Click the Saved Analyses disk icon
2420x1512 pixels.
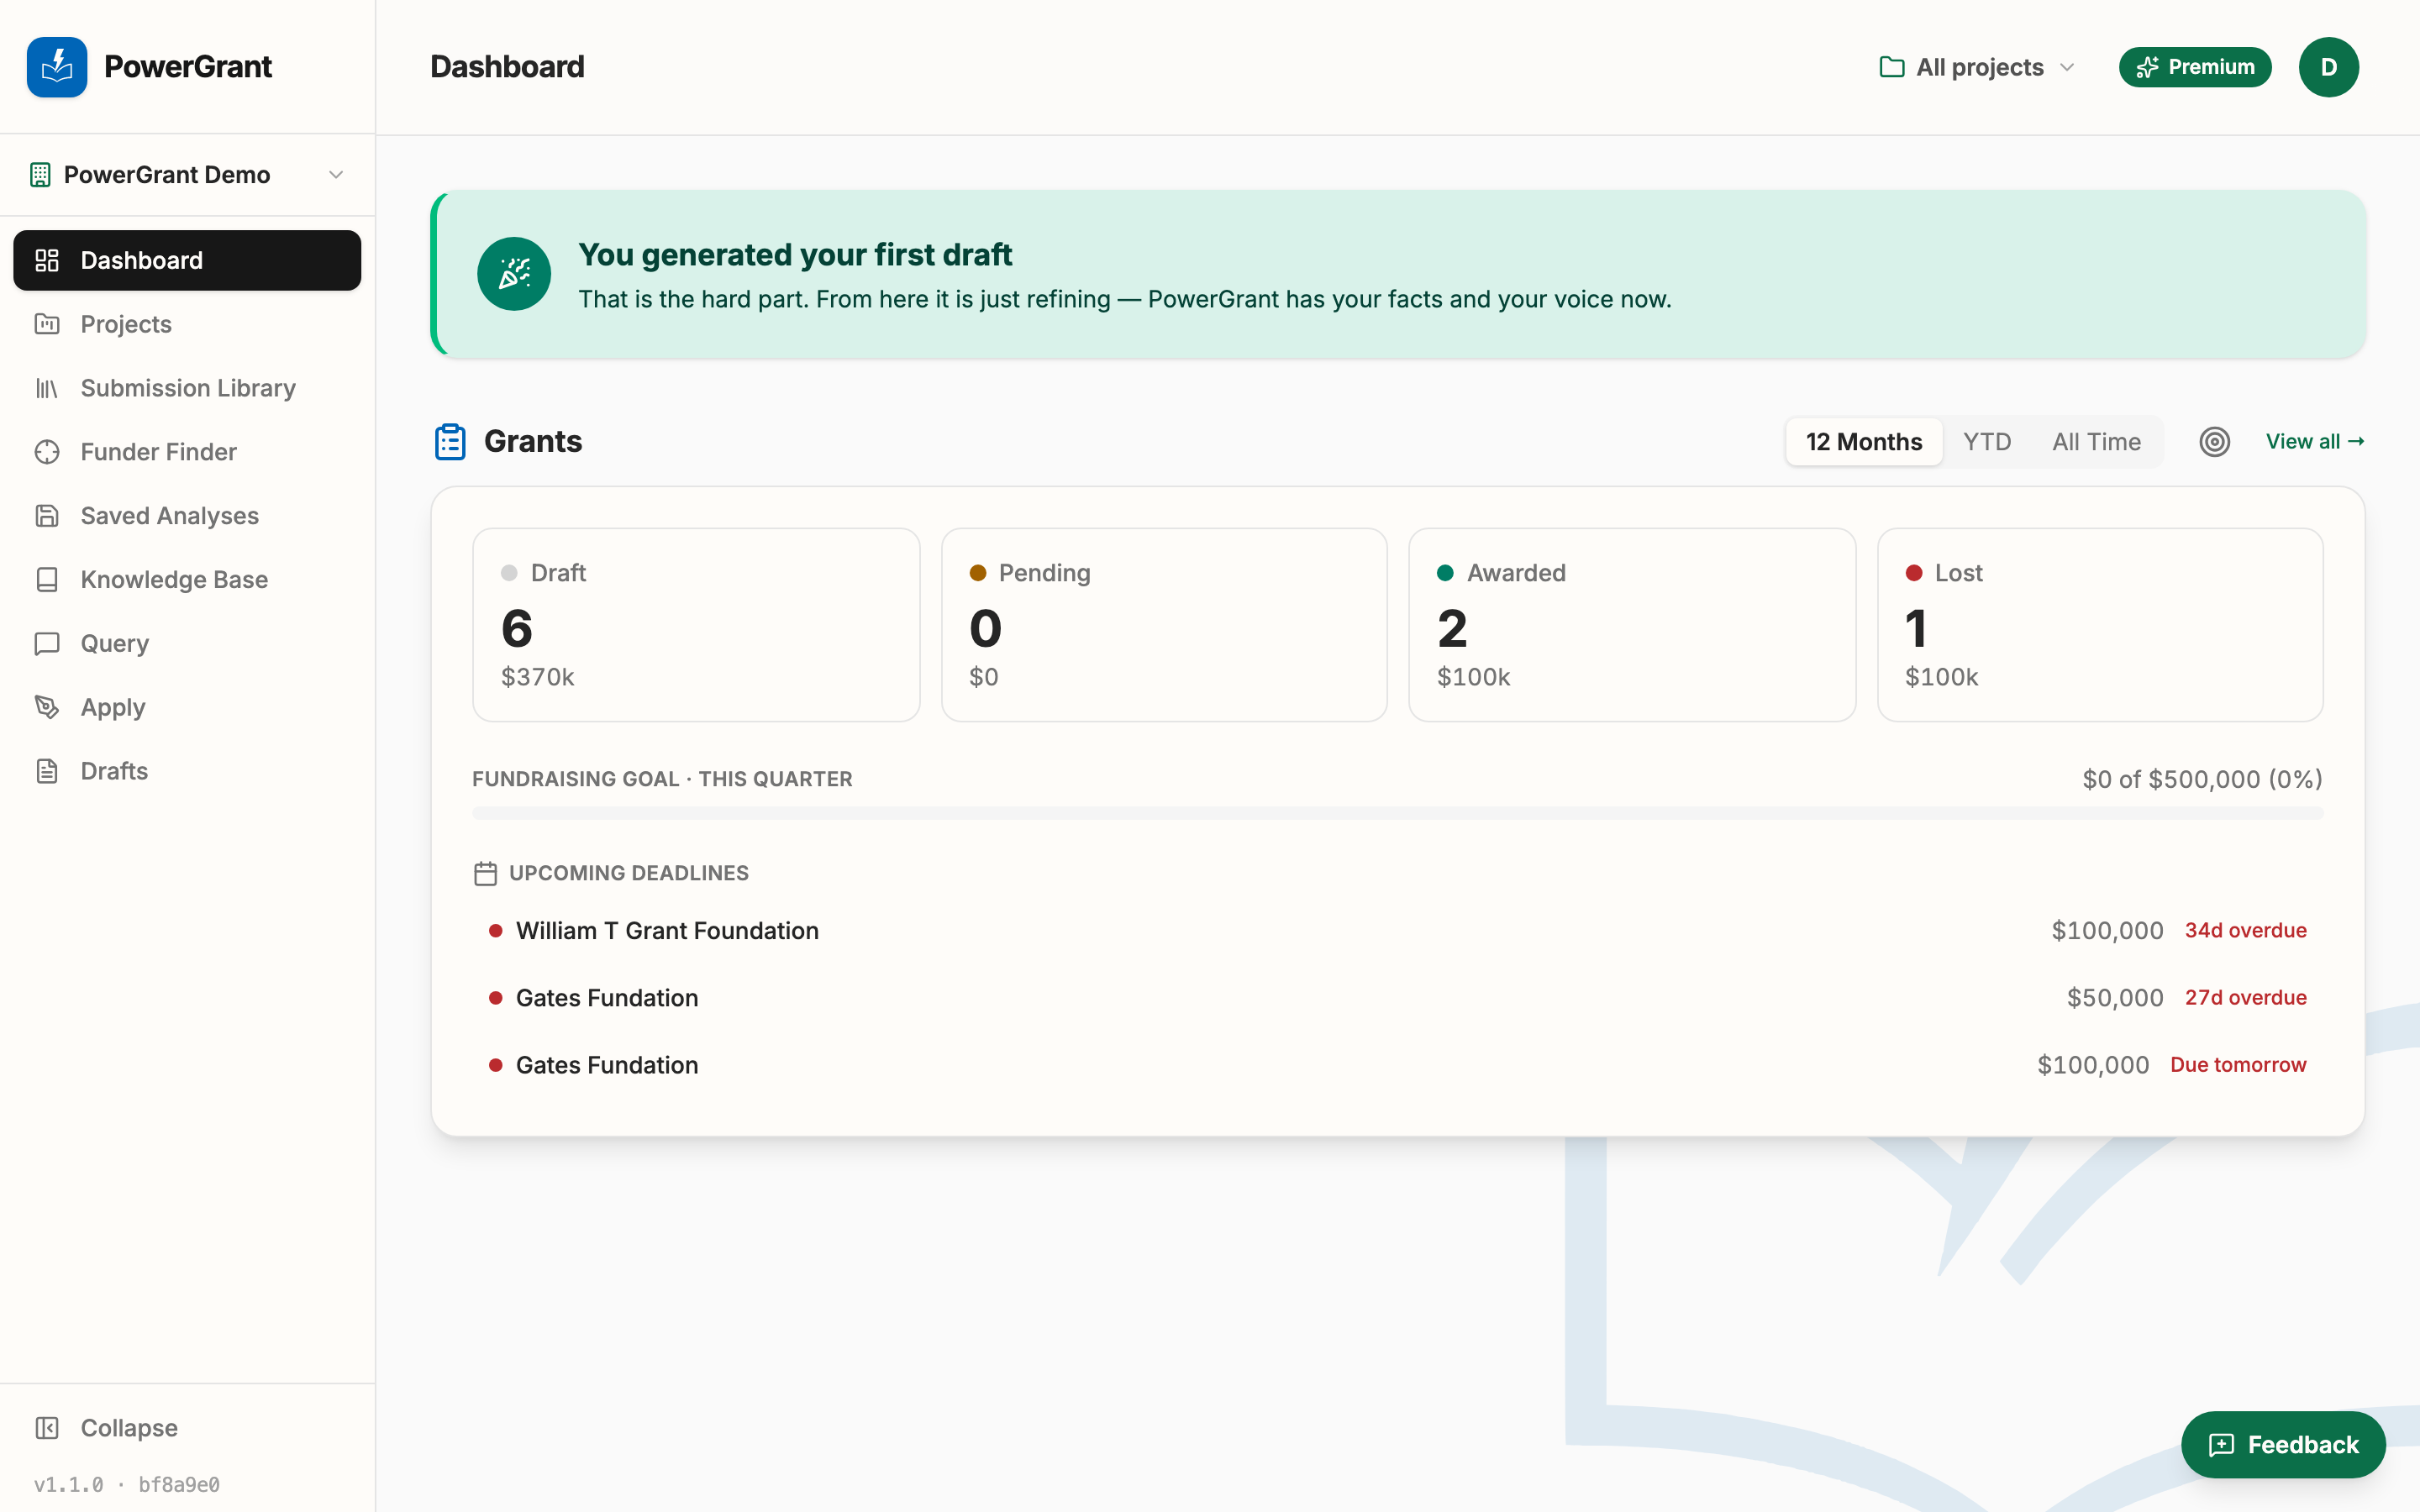point(47,516)
